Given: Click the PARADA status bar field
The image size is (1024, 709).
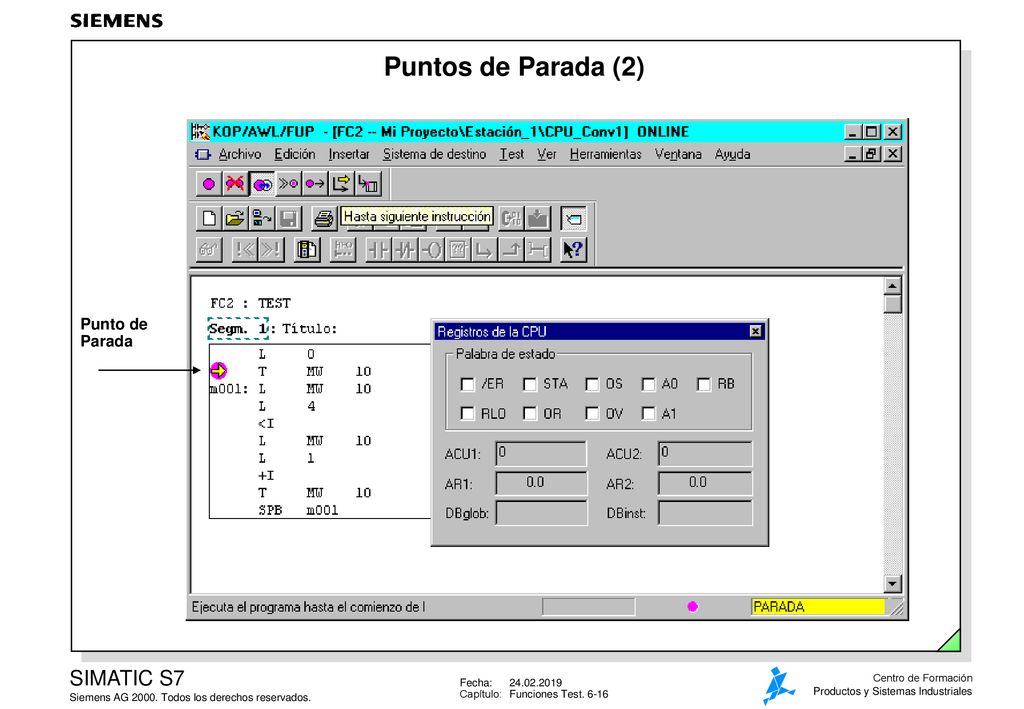Looking at the screenshot, I should [818, 607].
